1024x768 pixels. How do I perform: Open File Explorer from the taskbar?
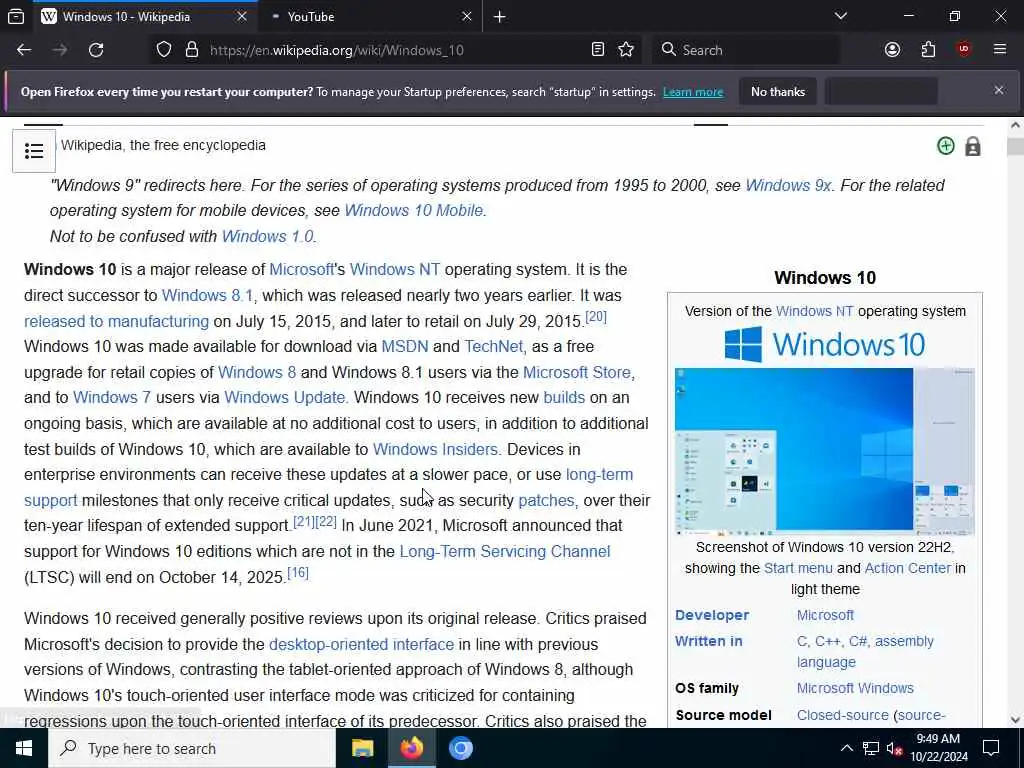362,748
